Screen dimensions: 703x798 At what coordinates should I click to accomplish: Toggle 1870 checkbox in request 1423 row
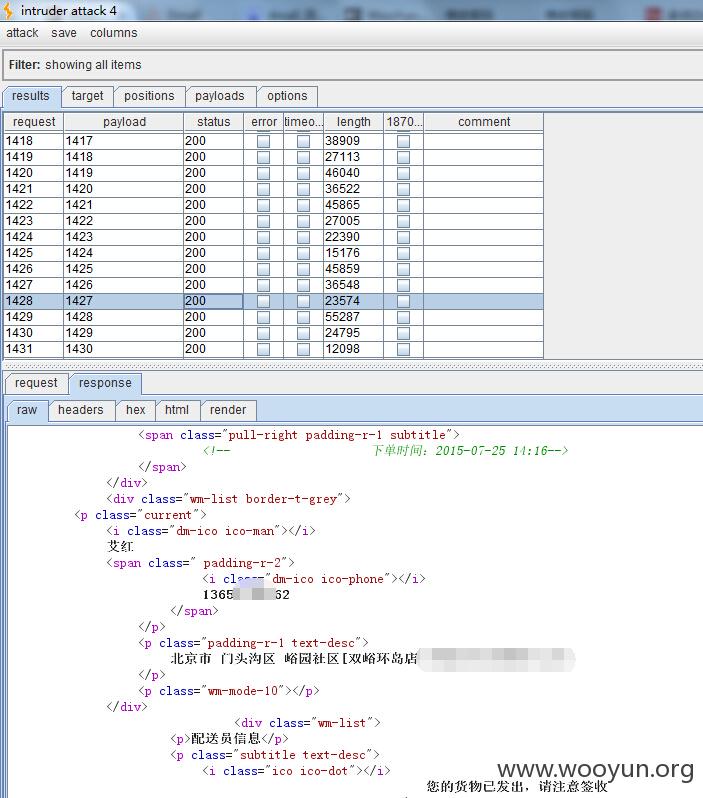(404, 221)
